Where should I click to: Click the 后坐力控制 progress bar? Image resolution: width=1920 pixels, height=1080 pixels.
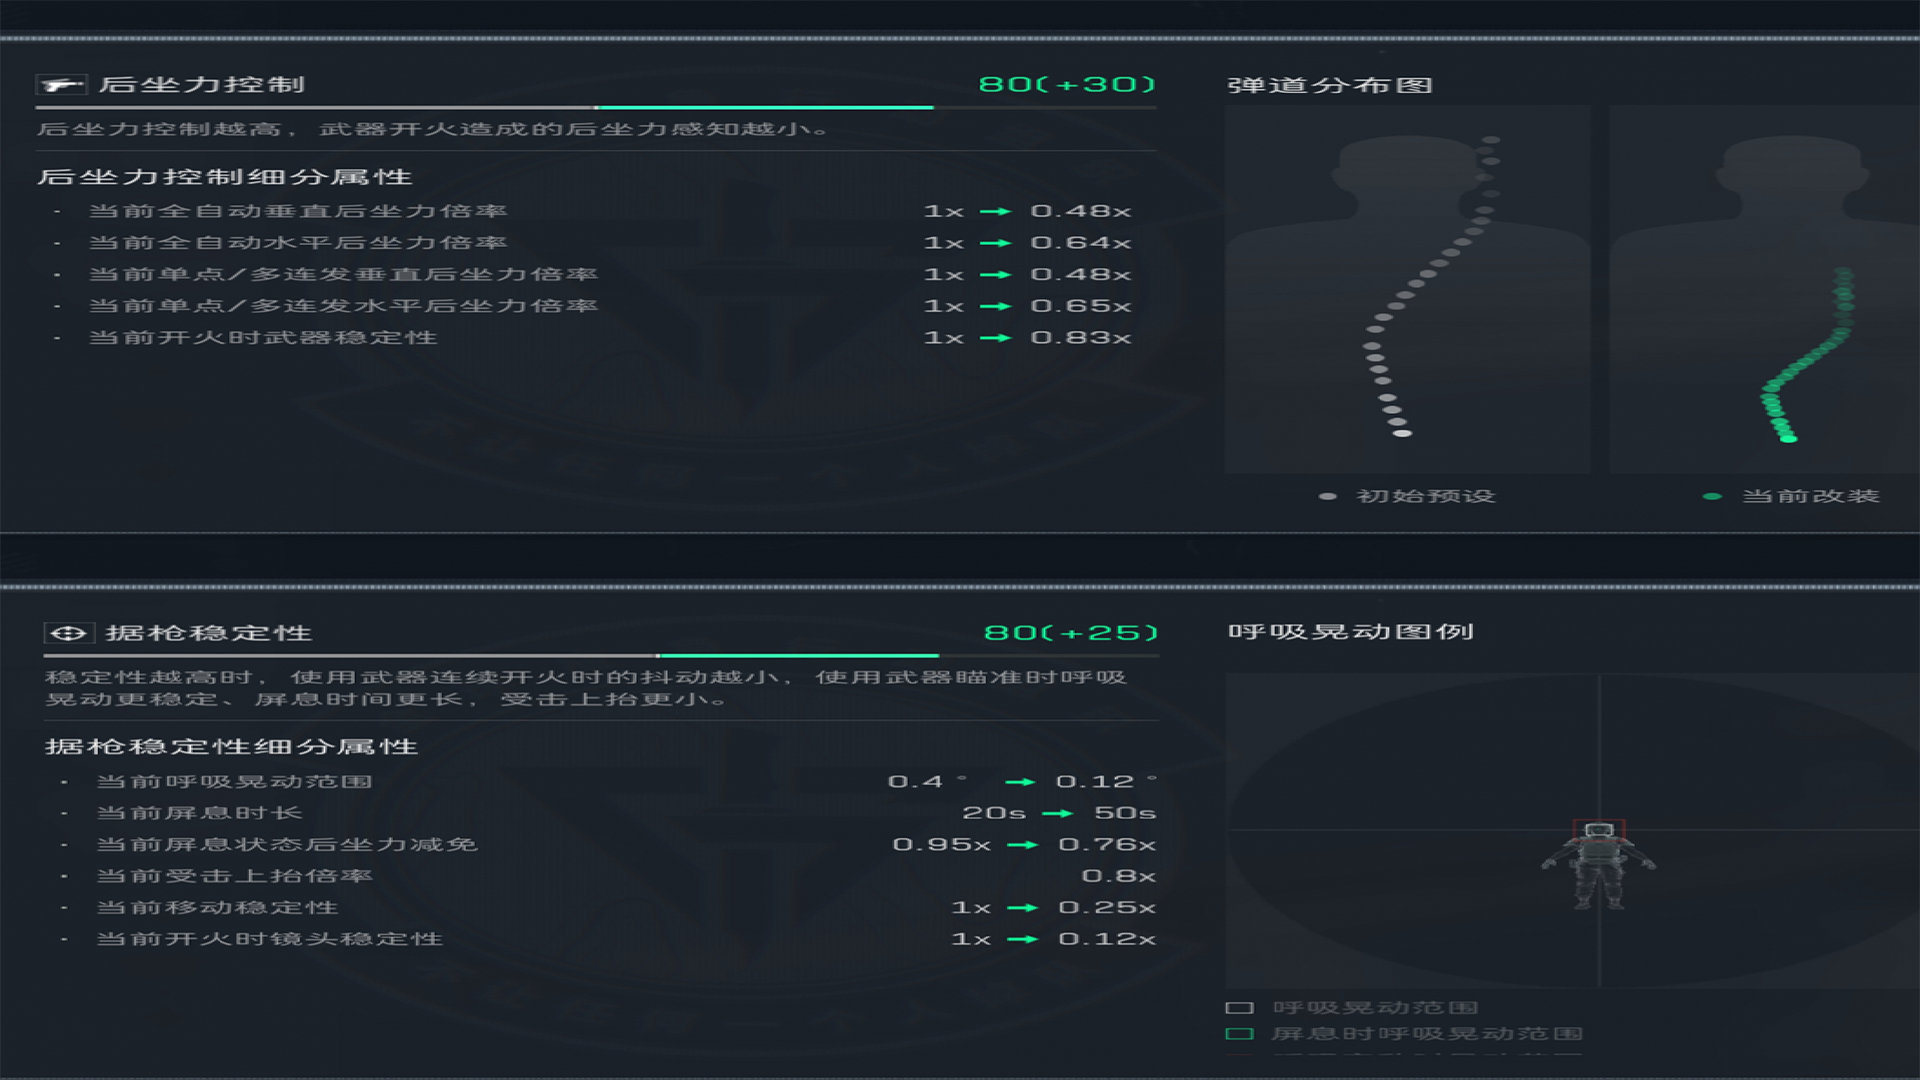(596, 107)
